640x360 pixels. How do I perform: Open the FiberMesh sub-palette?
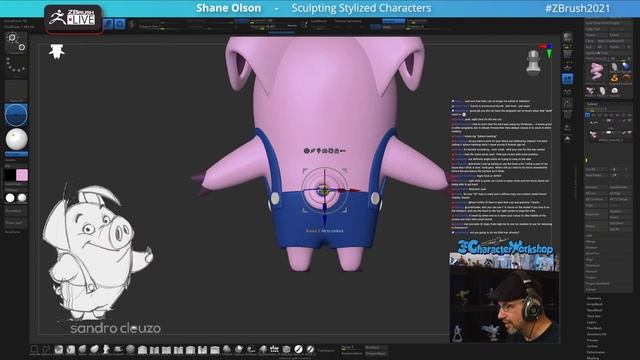(594, 328)
